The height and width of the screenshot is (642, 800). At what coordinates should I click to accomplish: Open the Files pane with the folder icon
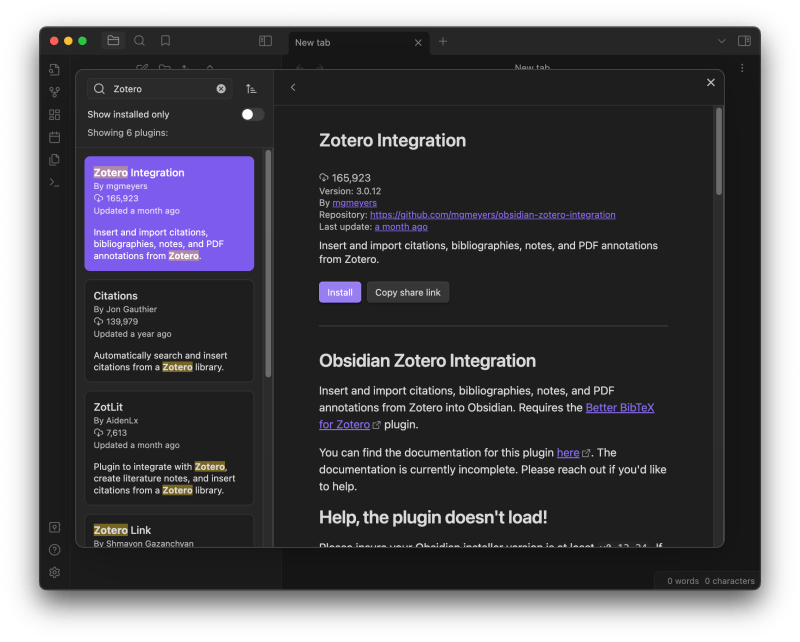pos(113,41)
